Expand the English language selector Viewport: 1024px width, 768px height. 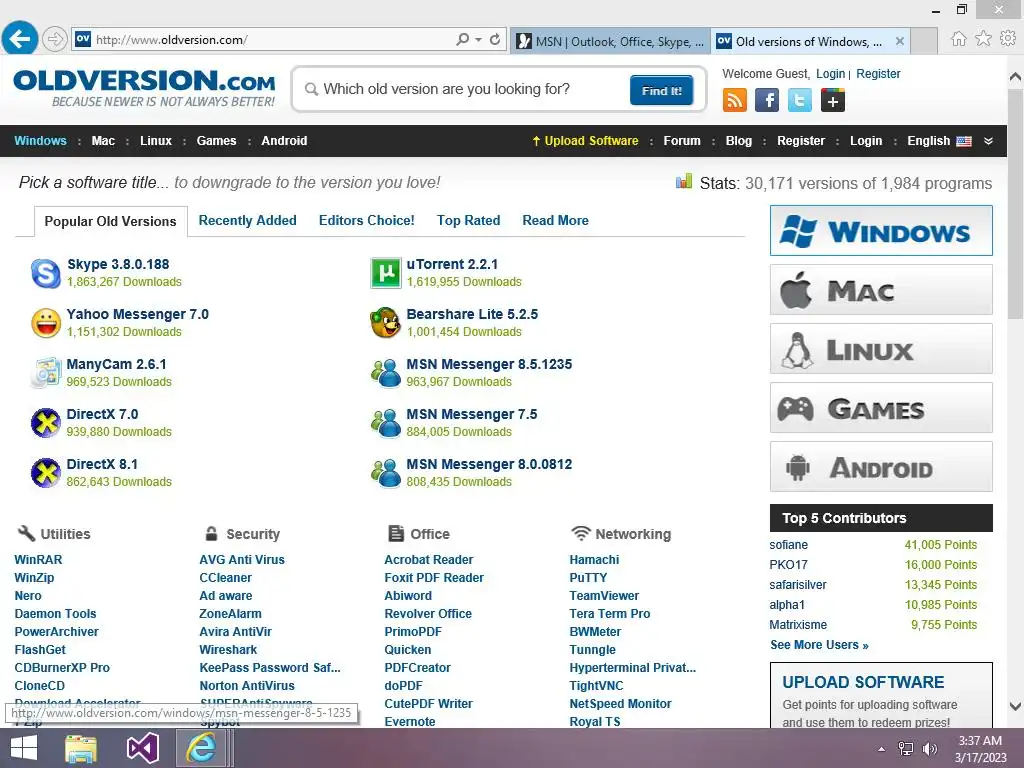tap(939, 141)
